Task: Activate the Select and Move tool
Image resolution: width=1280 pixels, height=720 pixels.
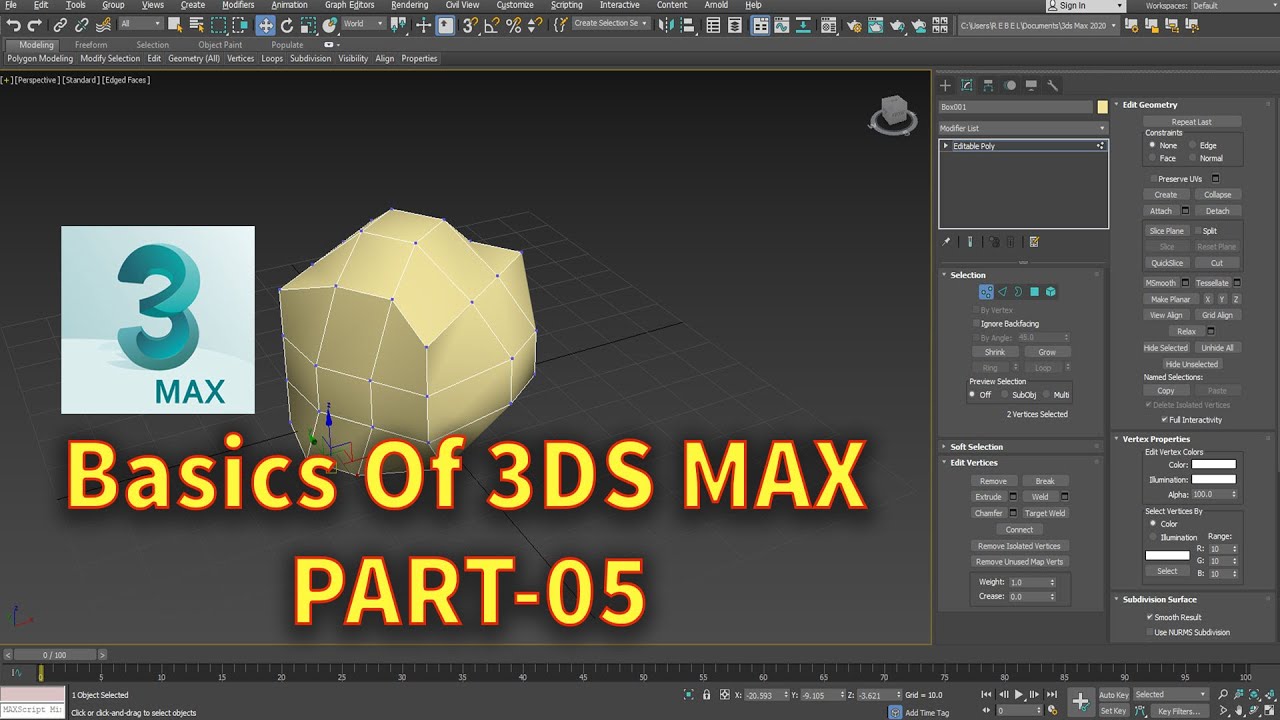Action: pos(265,25)
